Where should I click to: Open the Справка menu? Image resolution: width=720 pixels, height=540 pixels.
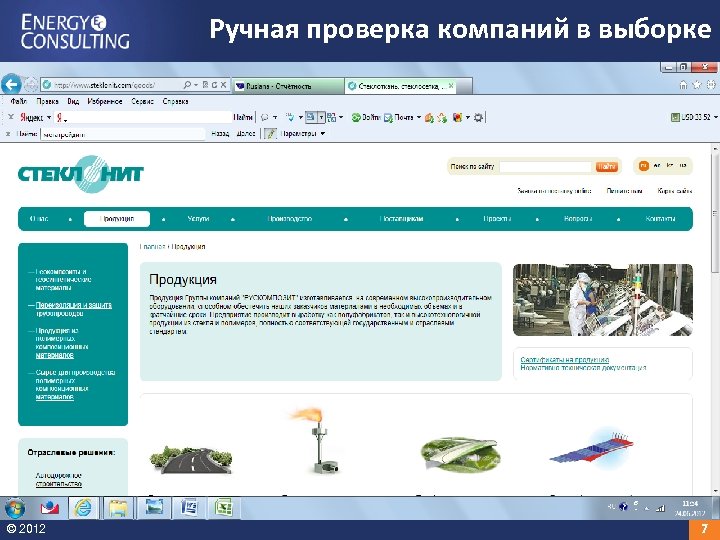coord(175,101)
